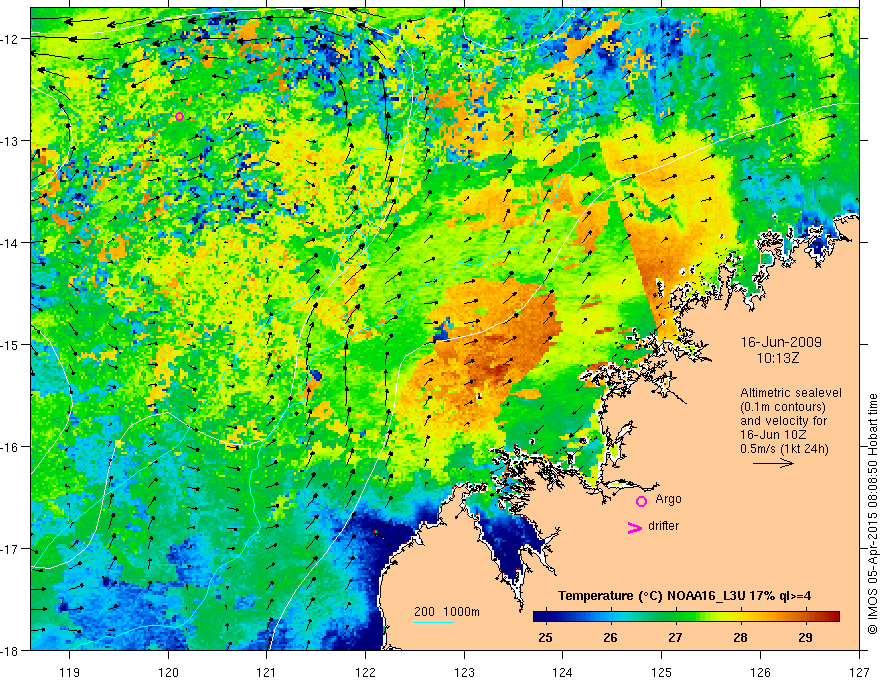Click the '200 1000m' depth contour label
The image size is (880, 680).
click(447, 612)
